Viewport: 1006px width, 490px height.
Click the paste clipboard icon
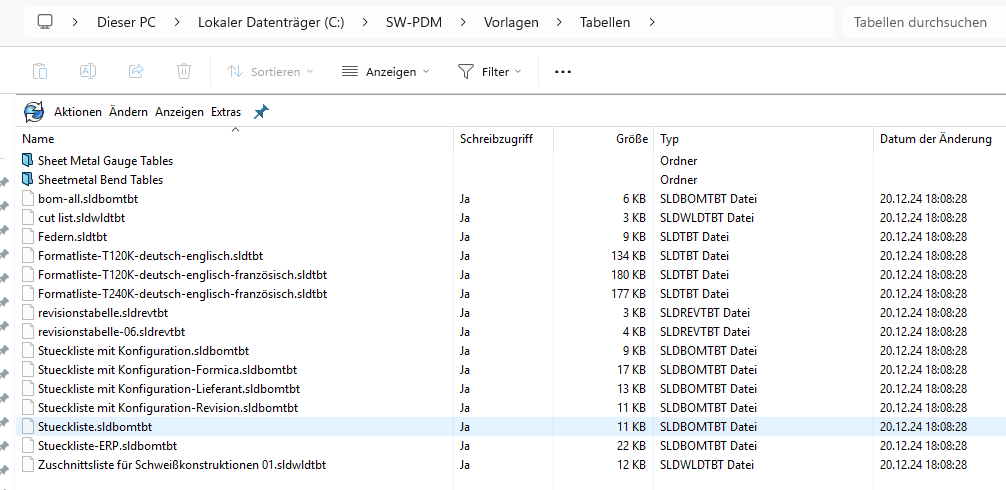[40, 71]
